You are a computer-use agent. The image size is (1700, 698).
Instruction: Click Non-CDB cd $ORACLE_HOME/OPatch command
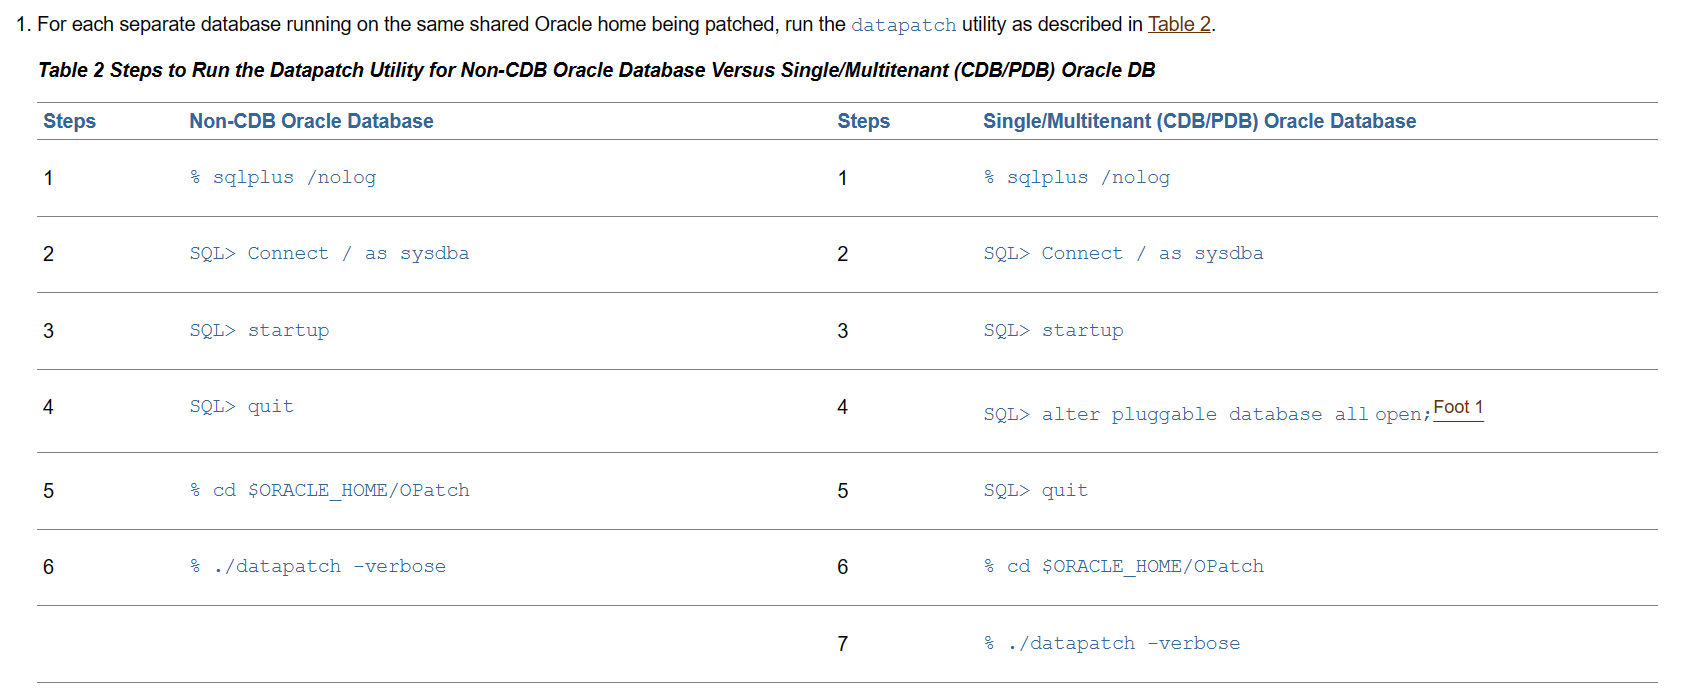point(329,490)
